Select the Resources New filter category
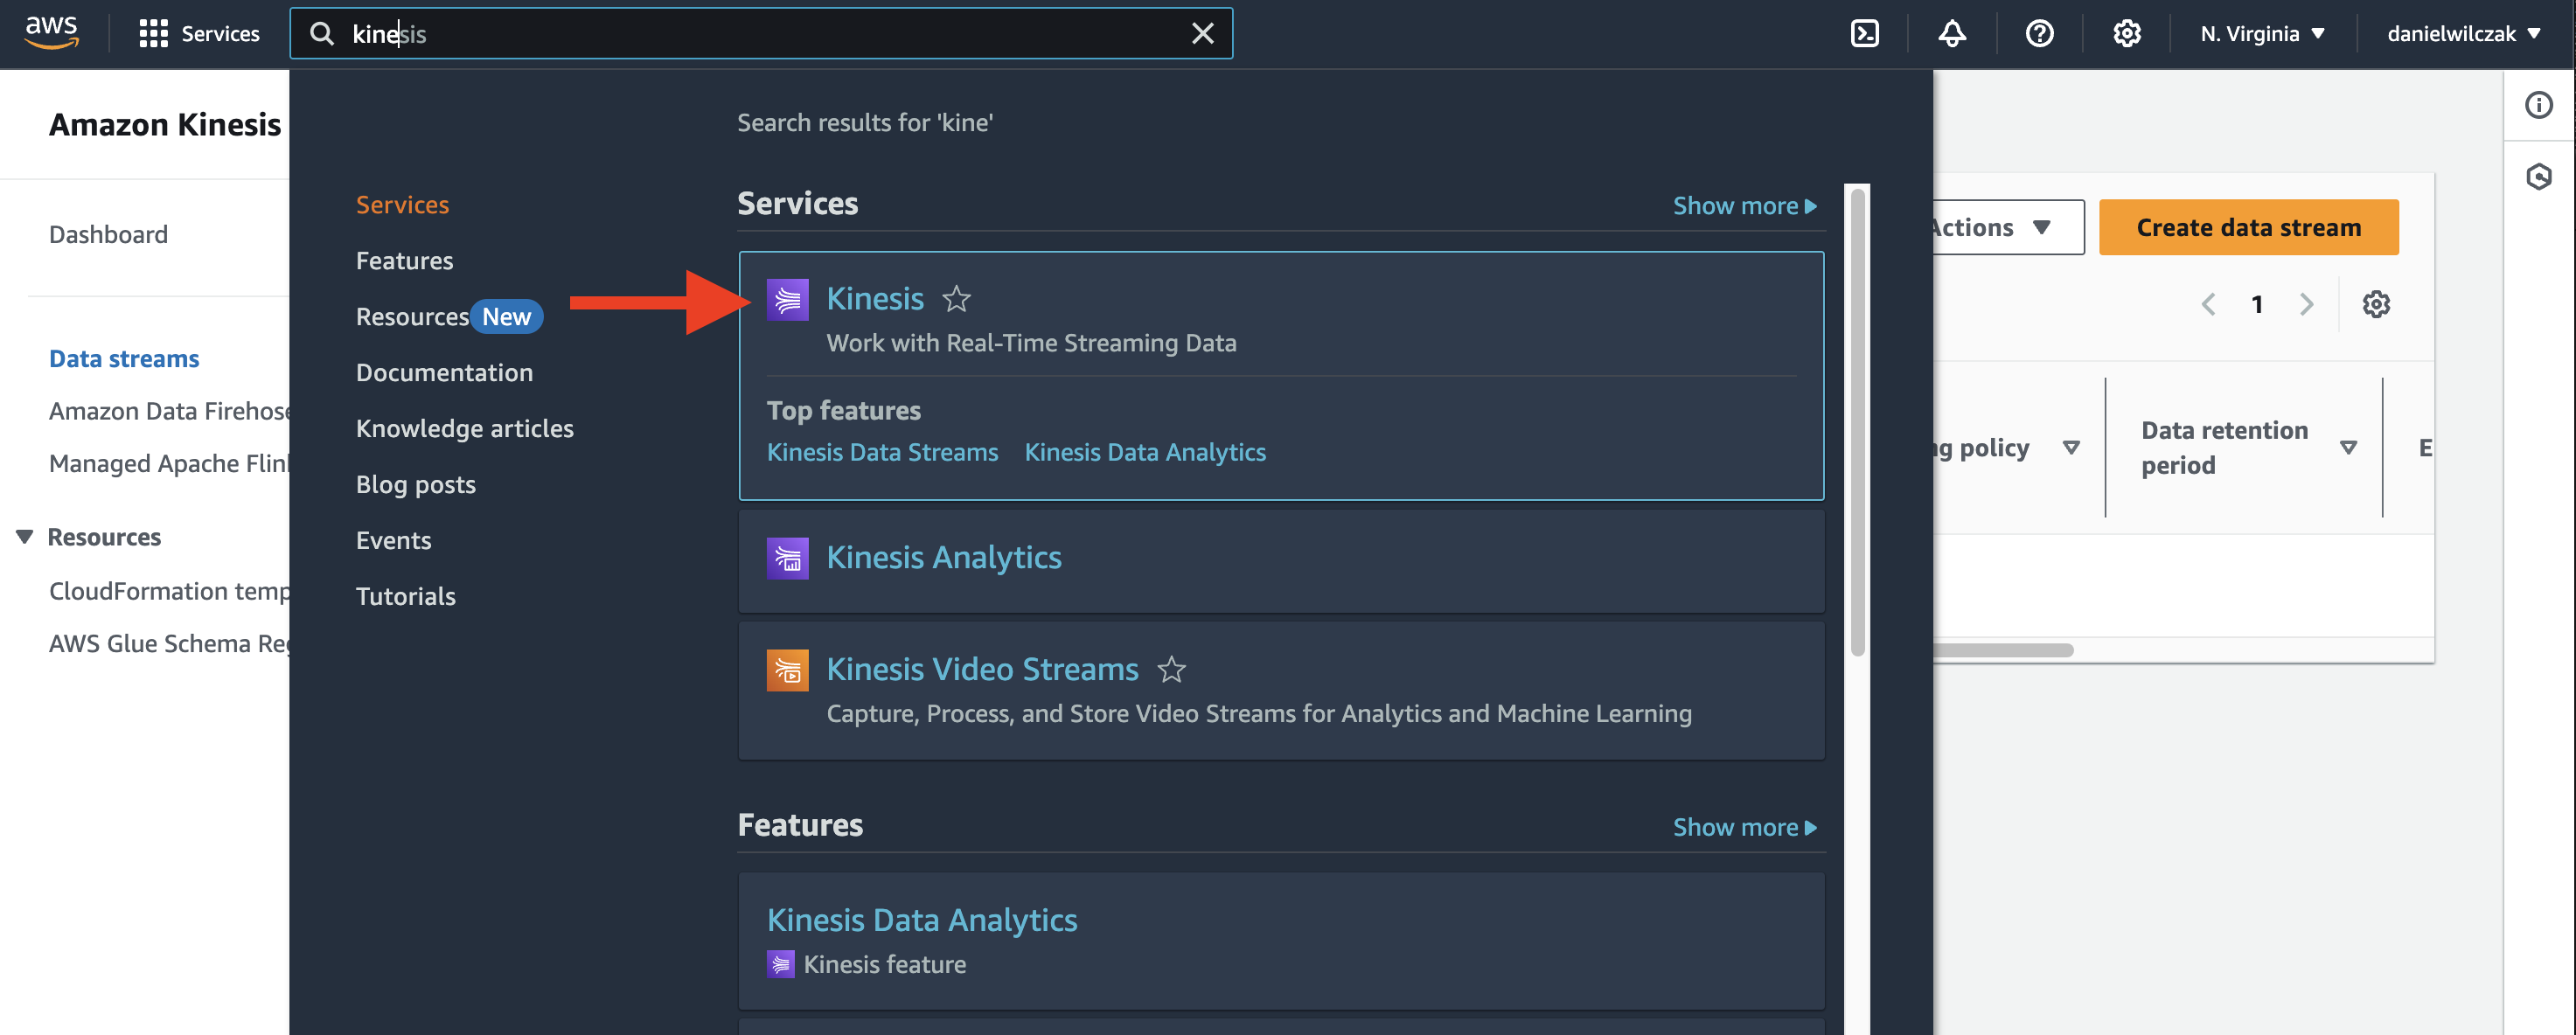Image resolution: width=2576 pixels, height=1035 pixels. [449, 317]
